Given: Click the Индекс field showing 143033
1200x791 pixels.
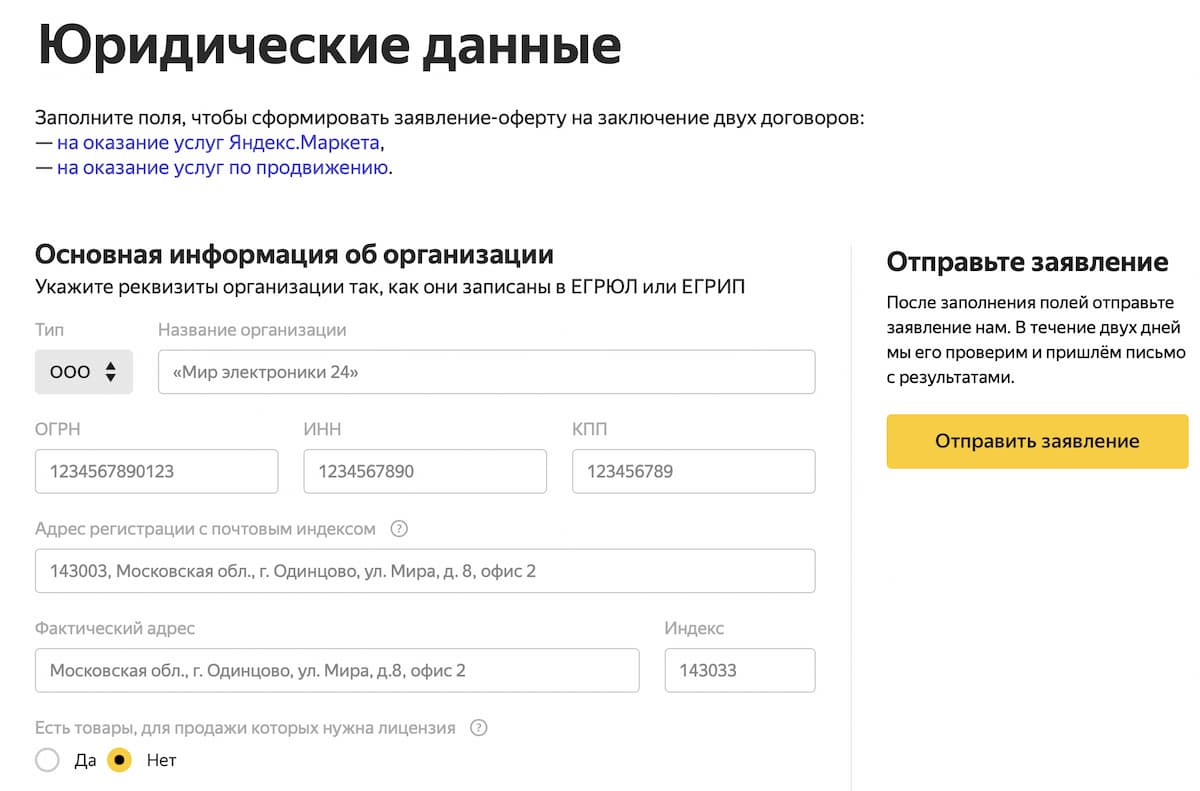Looking at the screenshot, I should [x=739, y=670].
